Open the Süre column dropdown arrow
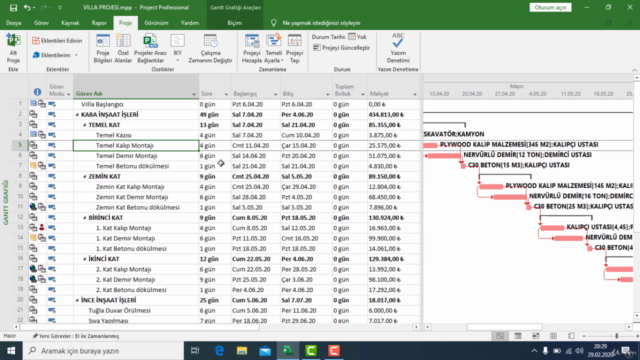This screenshot has height=360, width=640. (x=226, y=94)
